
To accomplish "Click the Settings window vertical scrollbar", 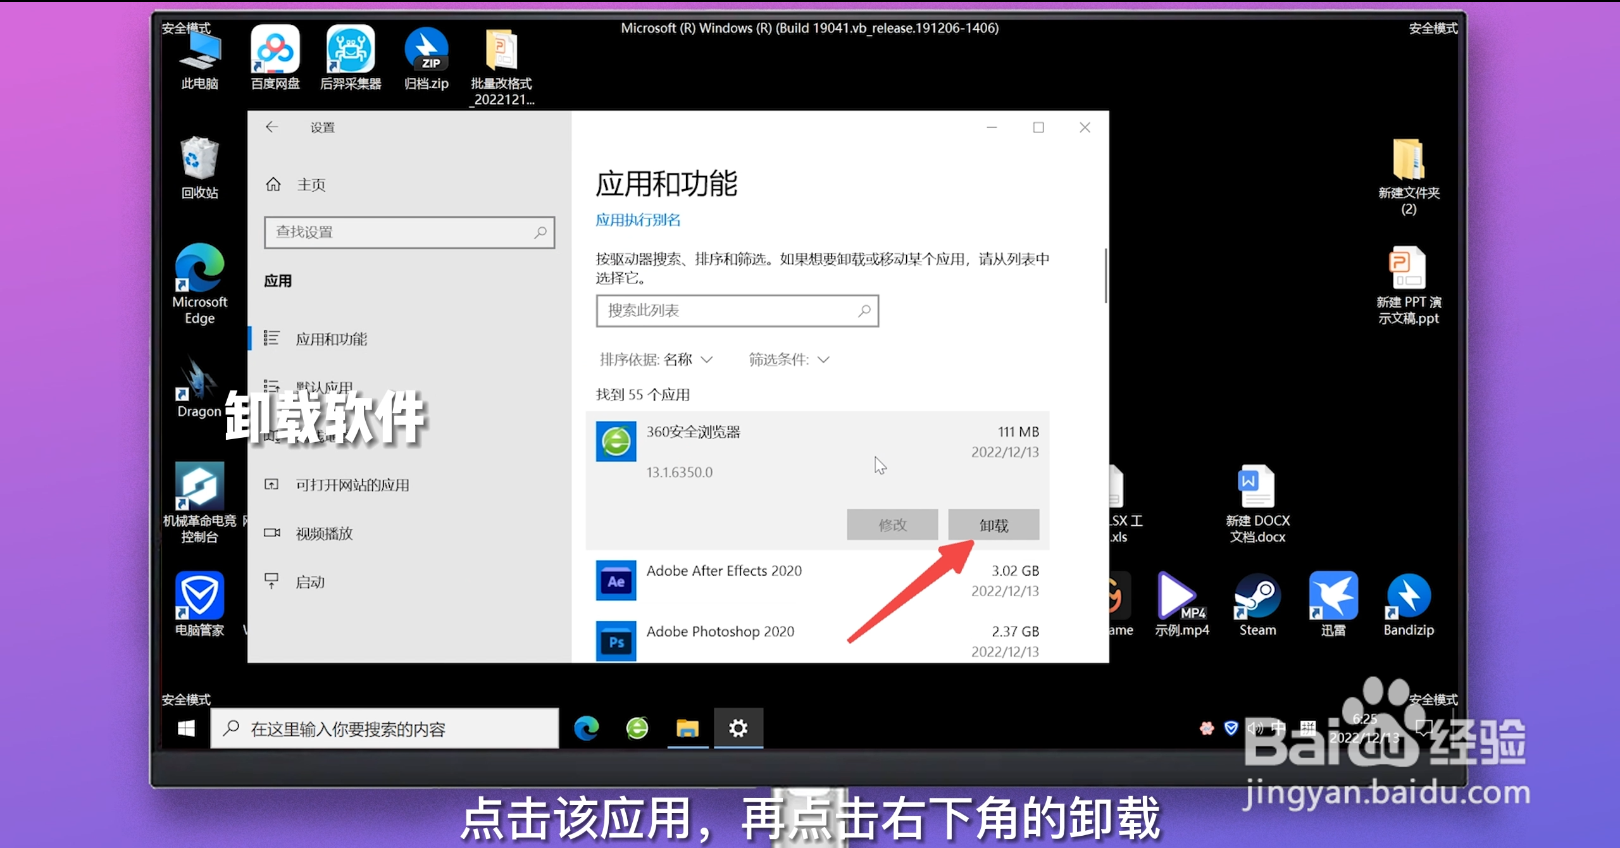I will [1105, 275].
